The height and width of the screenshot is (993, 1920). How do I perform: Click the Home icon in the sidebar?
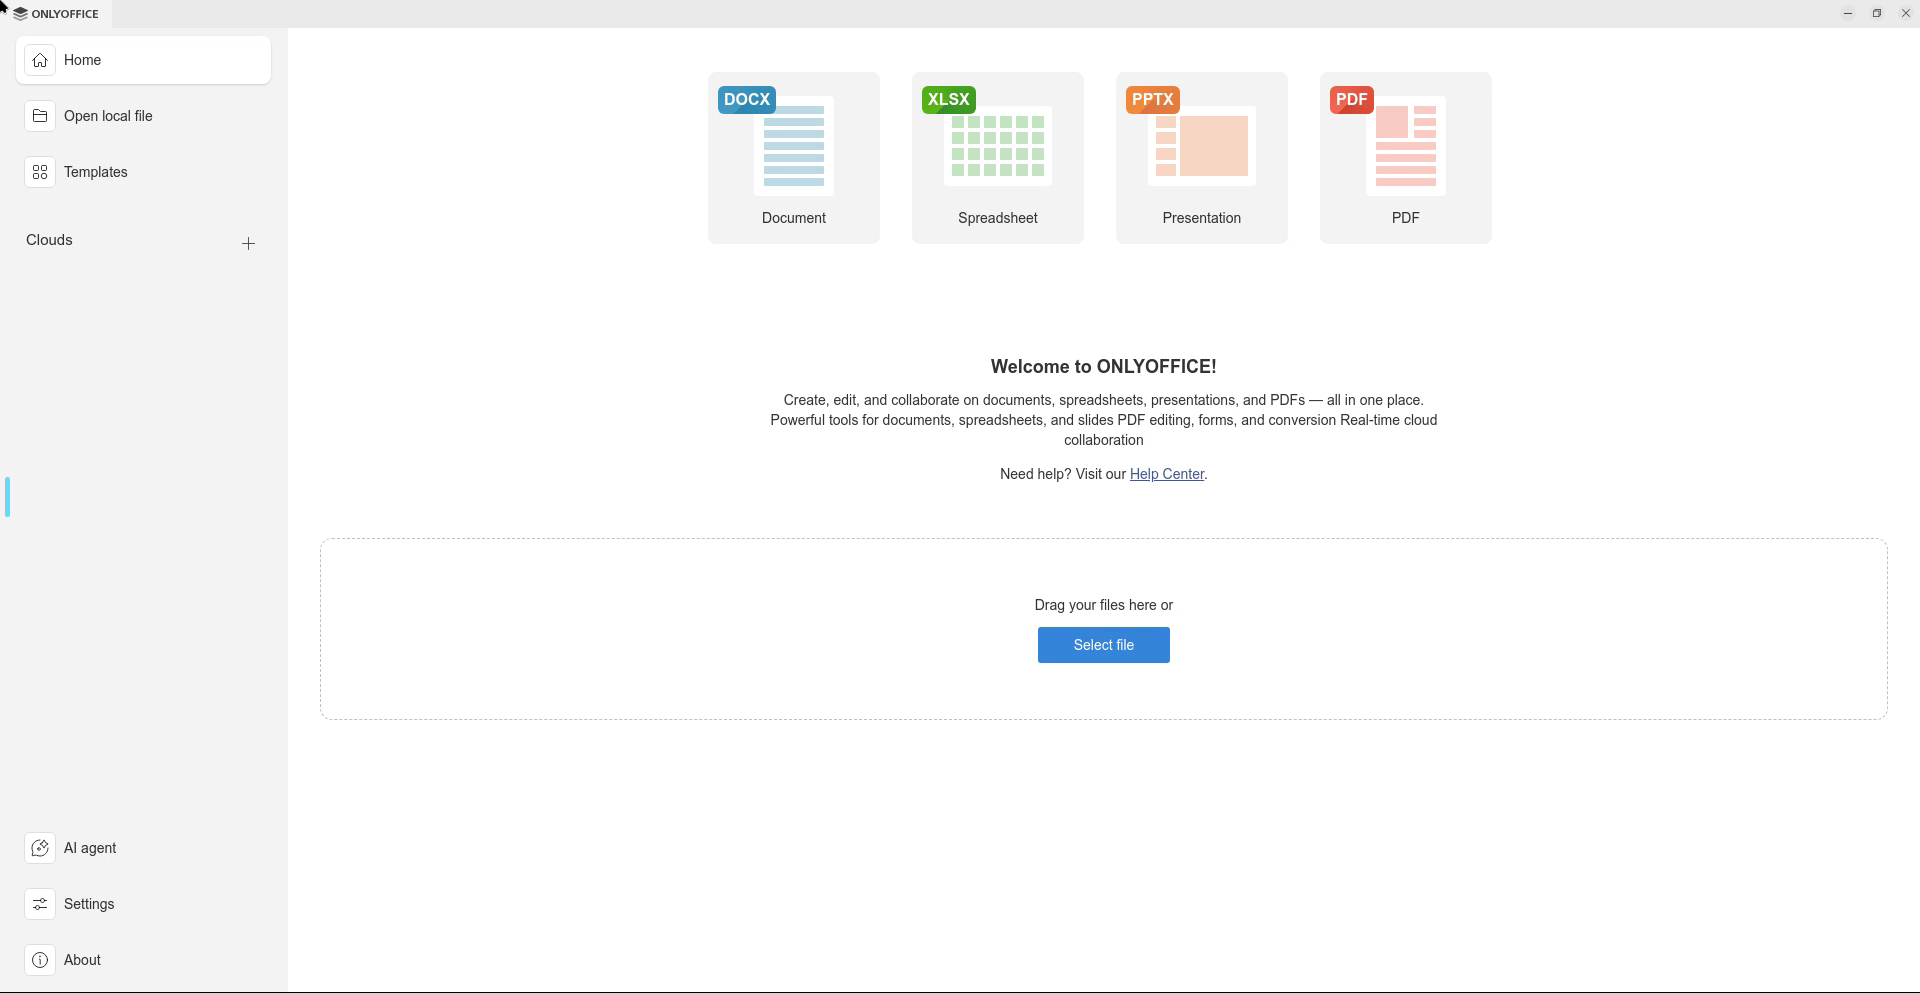(40, 60)
